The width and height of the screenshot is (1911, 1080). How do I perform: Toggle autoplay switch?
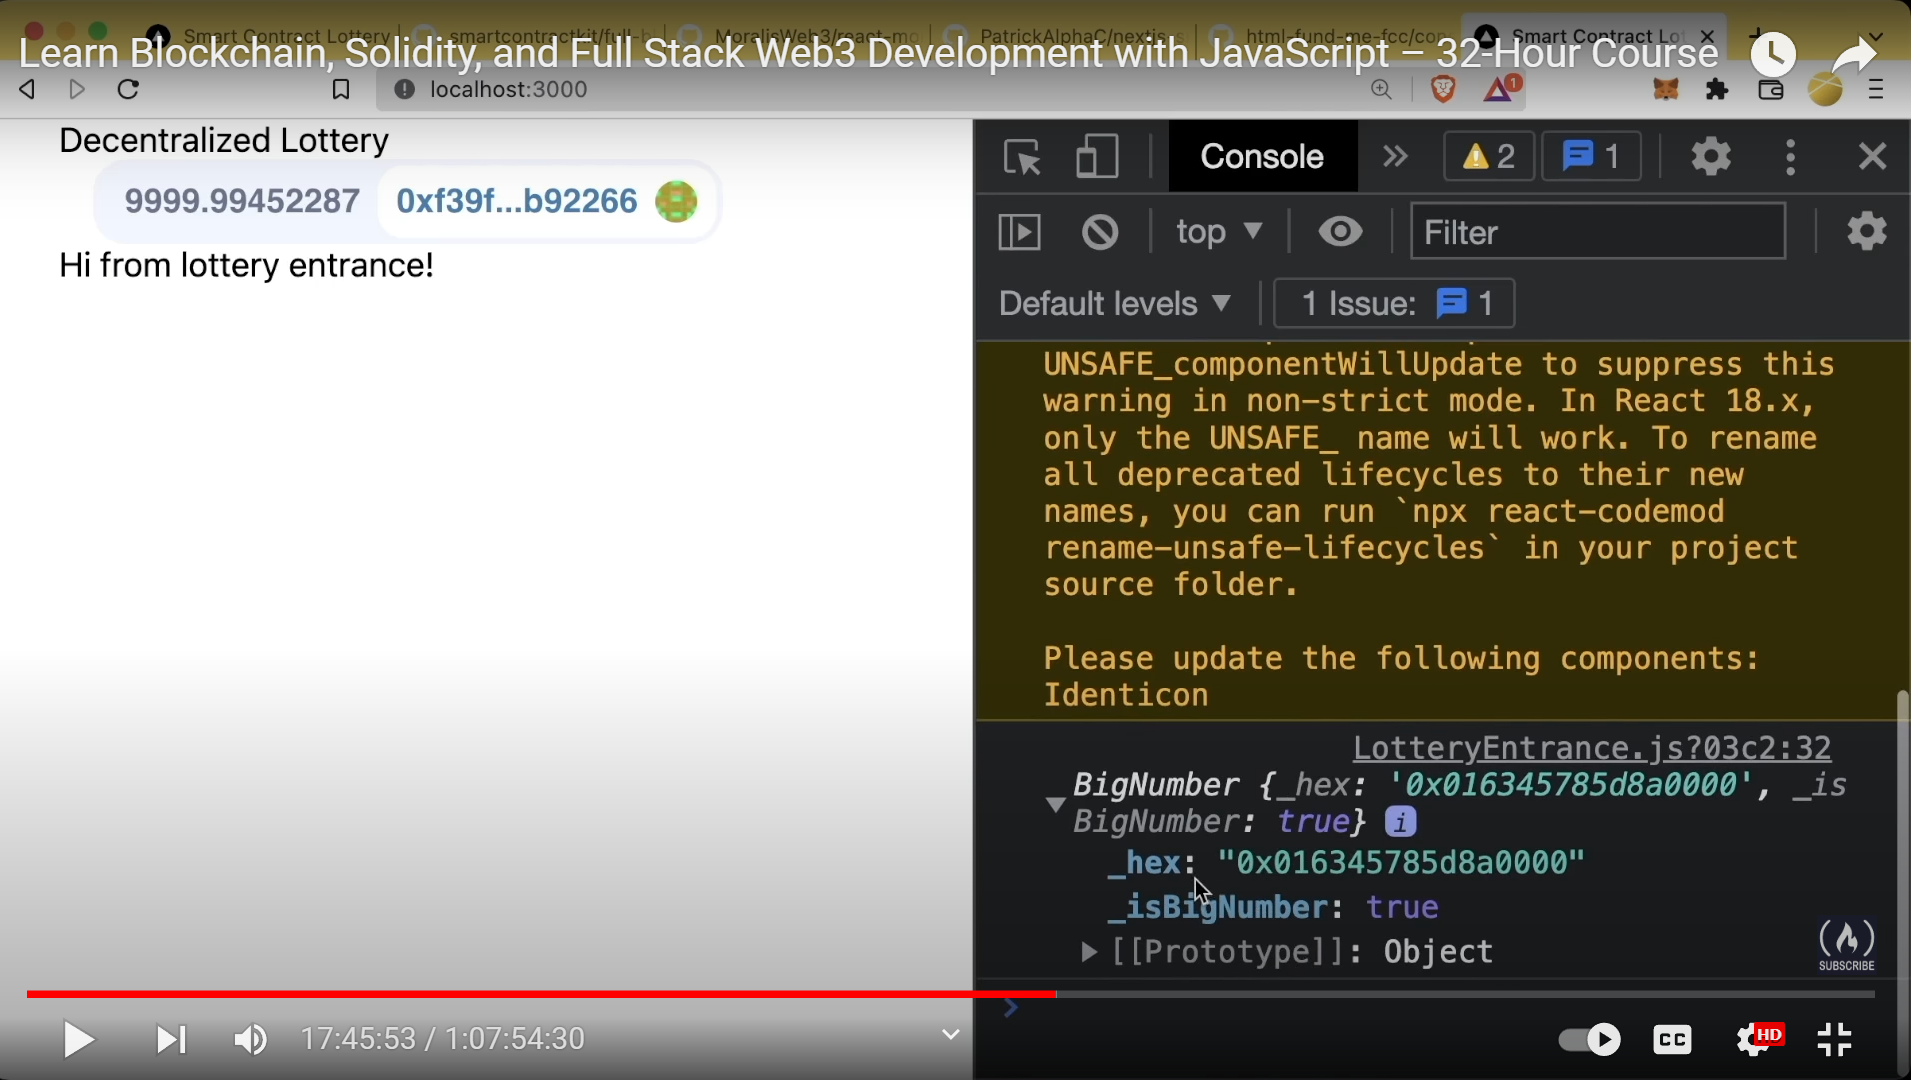click(x=1590, y=1039)
